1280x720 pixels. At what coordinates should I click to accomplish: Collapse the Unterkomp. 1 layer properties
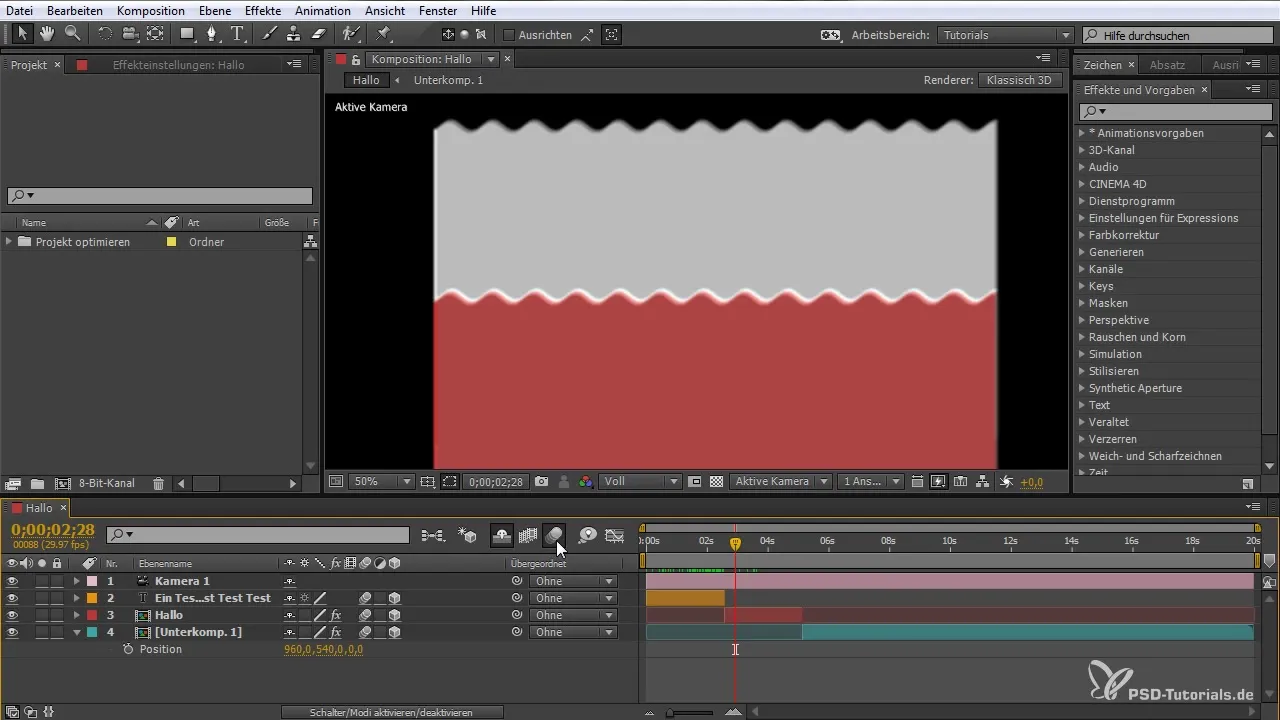pyautogui.click(x=76, y=632)
